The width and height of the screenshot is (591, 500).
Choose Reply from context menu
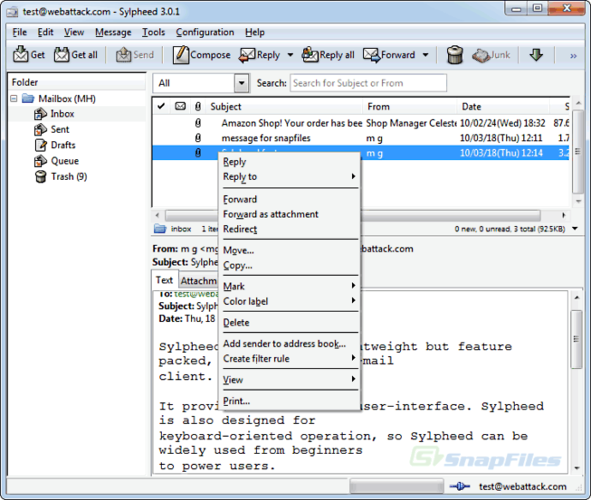[x=289, y=162]
